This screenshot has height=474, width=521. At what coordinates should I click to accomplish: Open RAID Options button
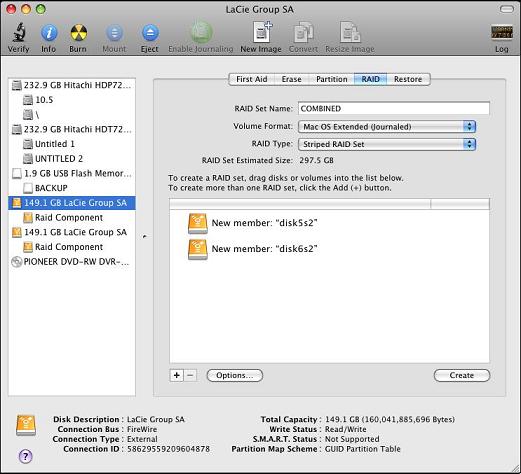coord(235,375)
